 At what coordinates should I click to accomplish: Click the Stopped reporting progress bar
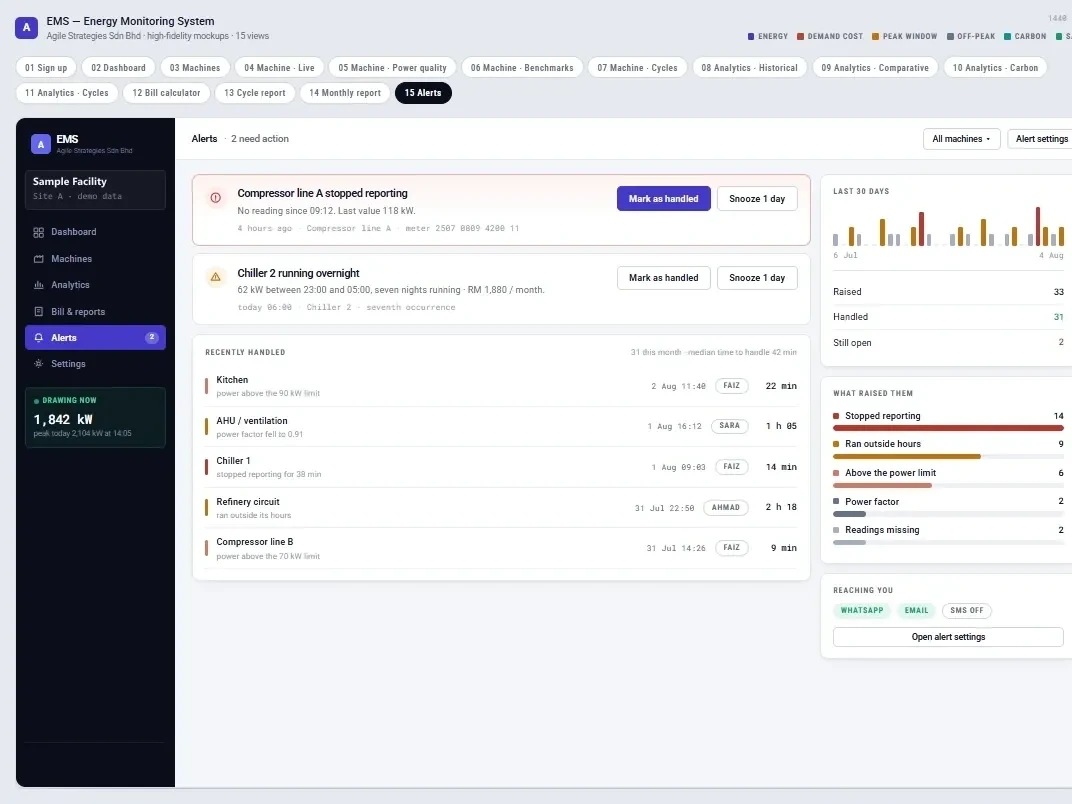948,428
